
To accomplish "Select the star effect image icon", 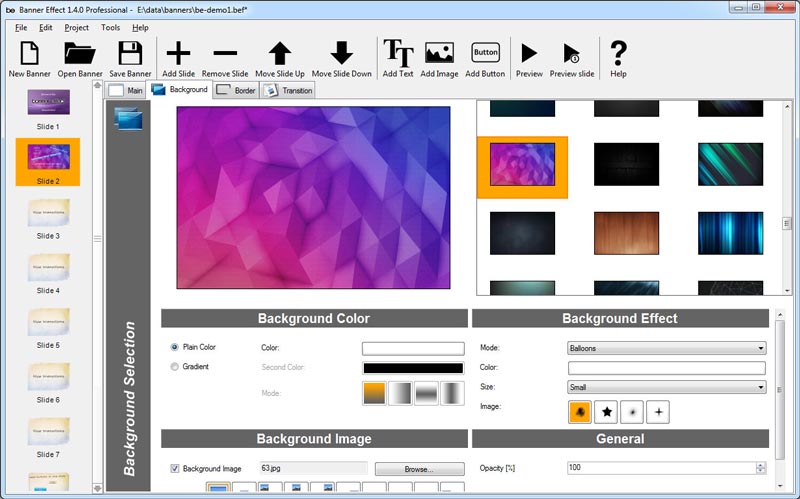I will 606,411.
